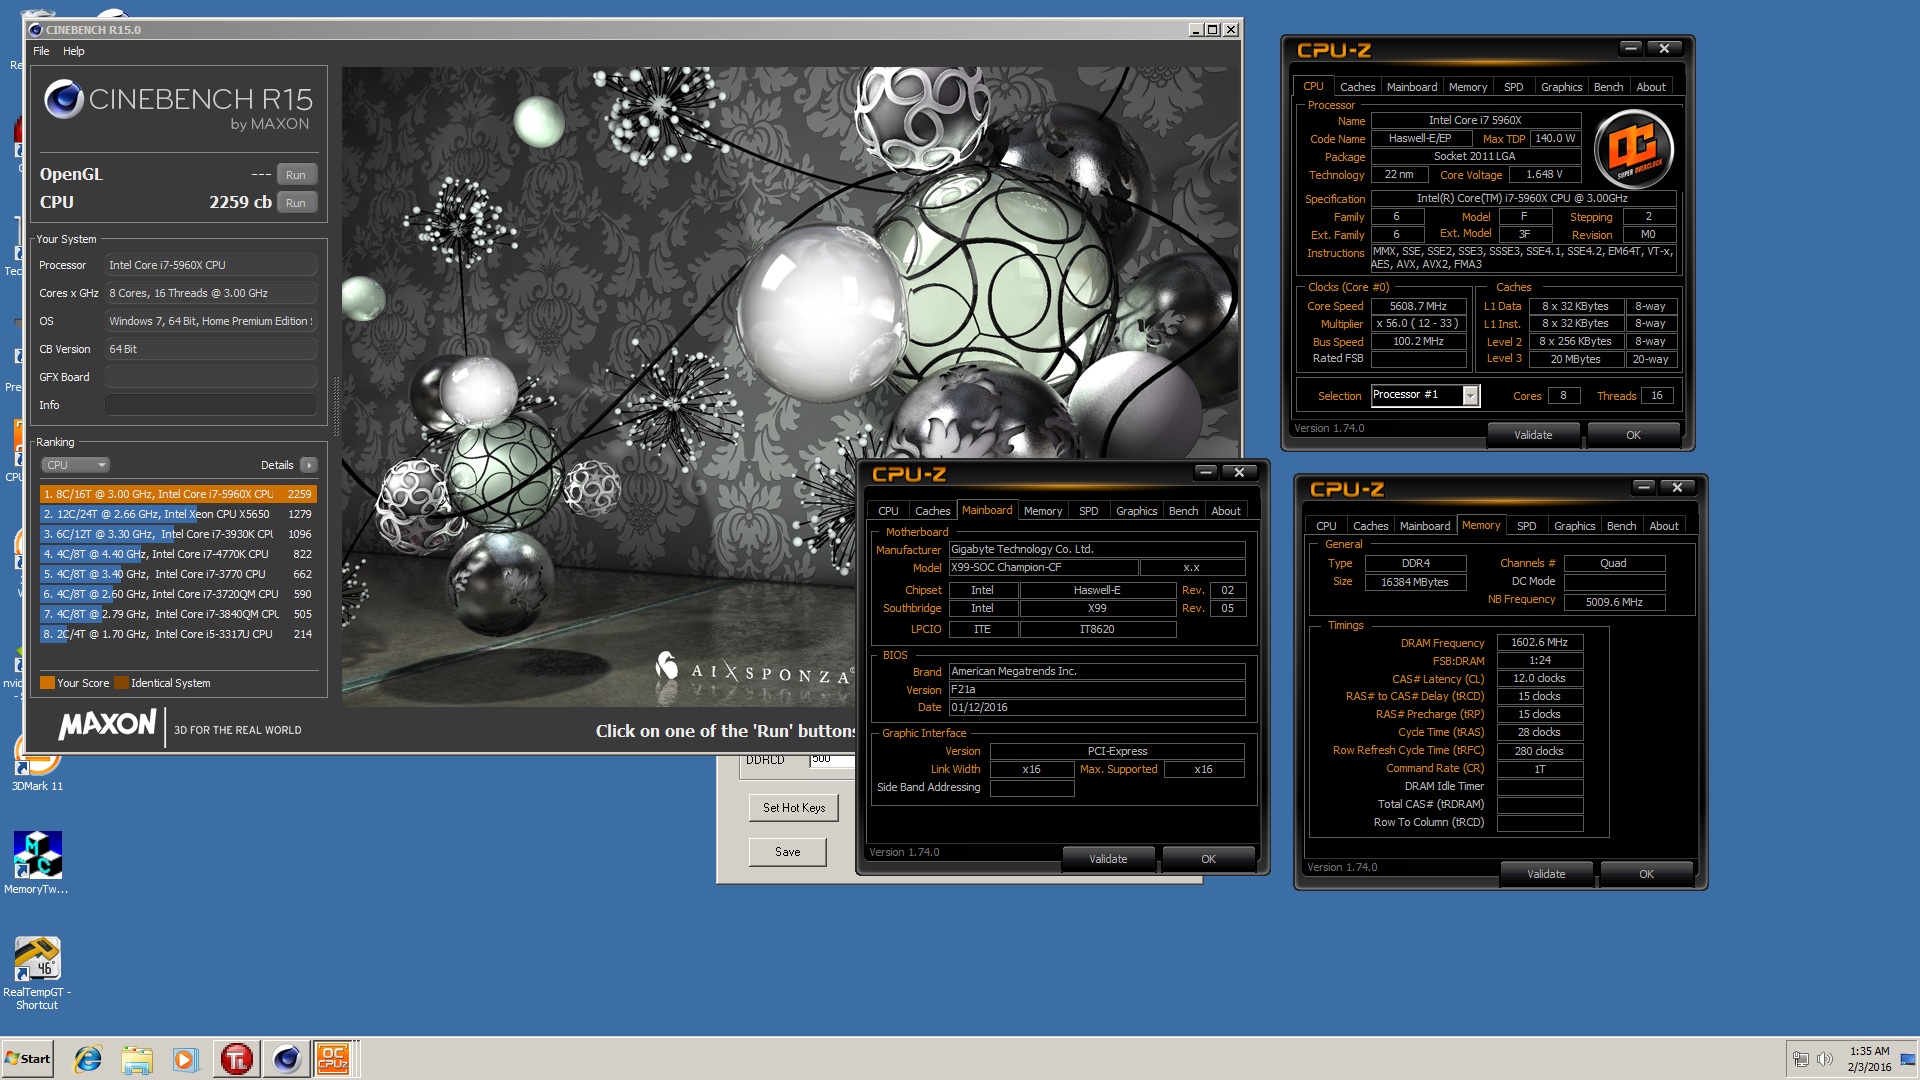
Task: Click the Start button
Action: coord(28,1059)
